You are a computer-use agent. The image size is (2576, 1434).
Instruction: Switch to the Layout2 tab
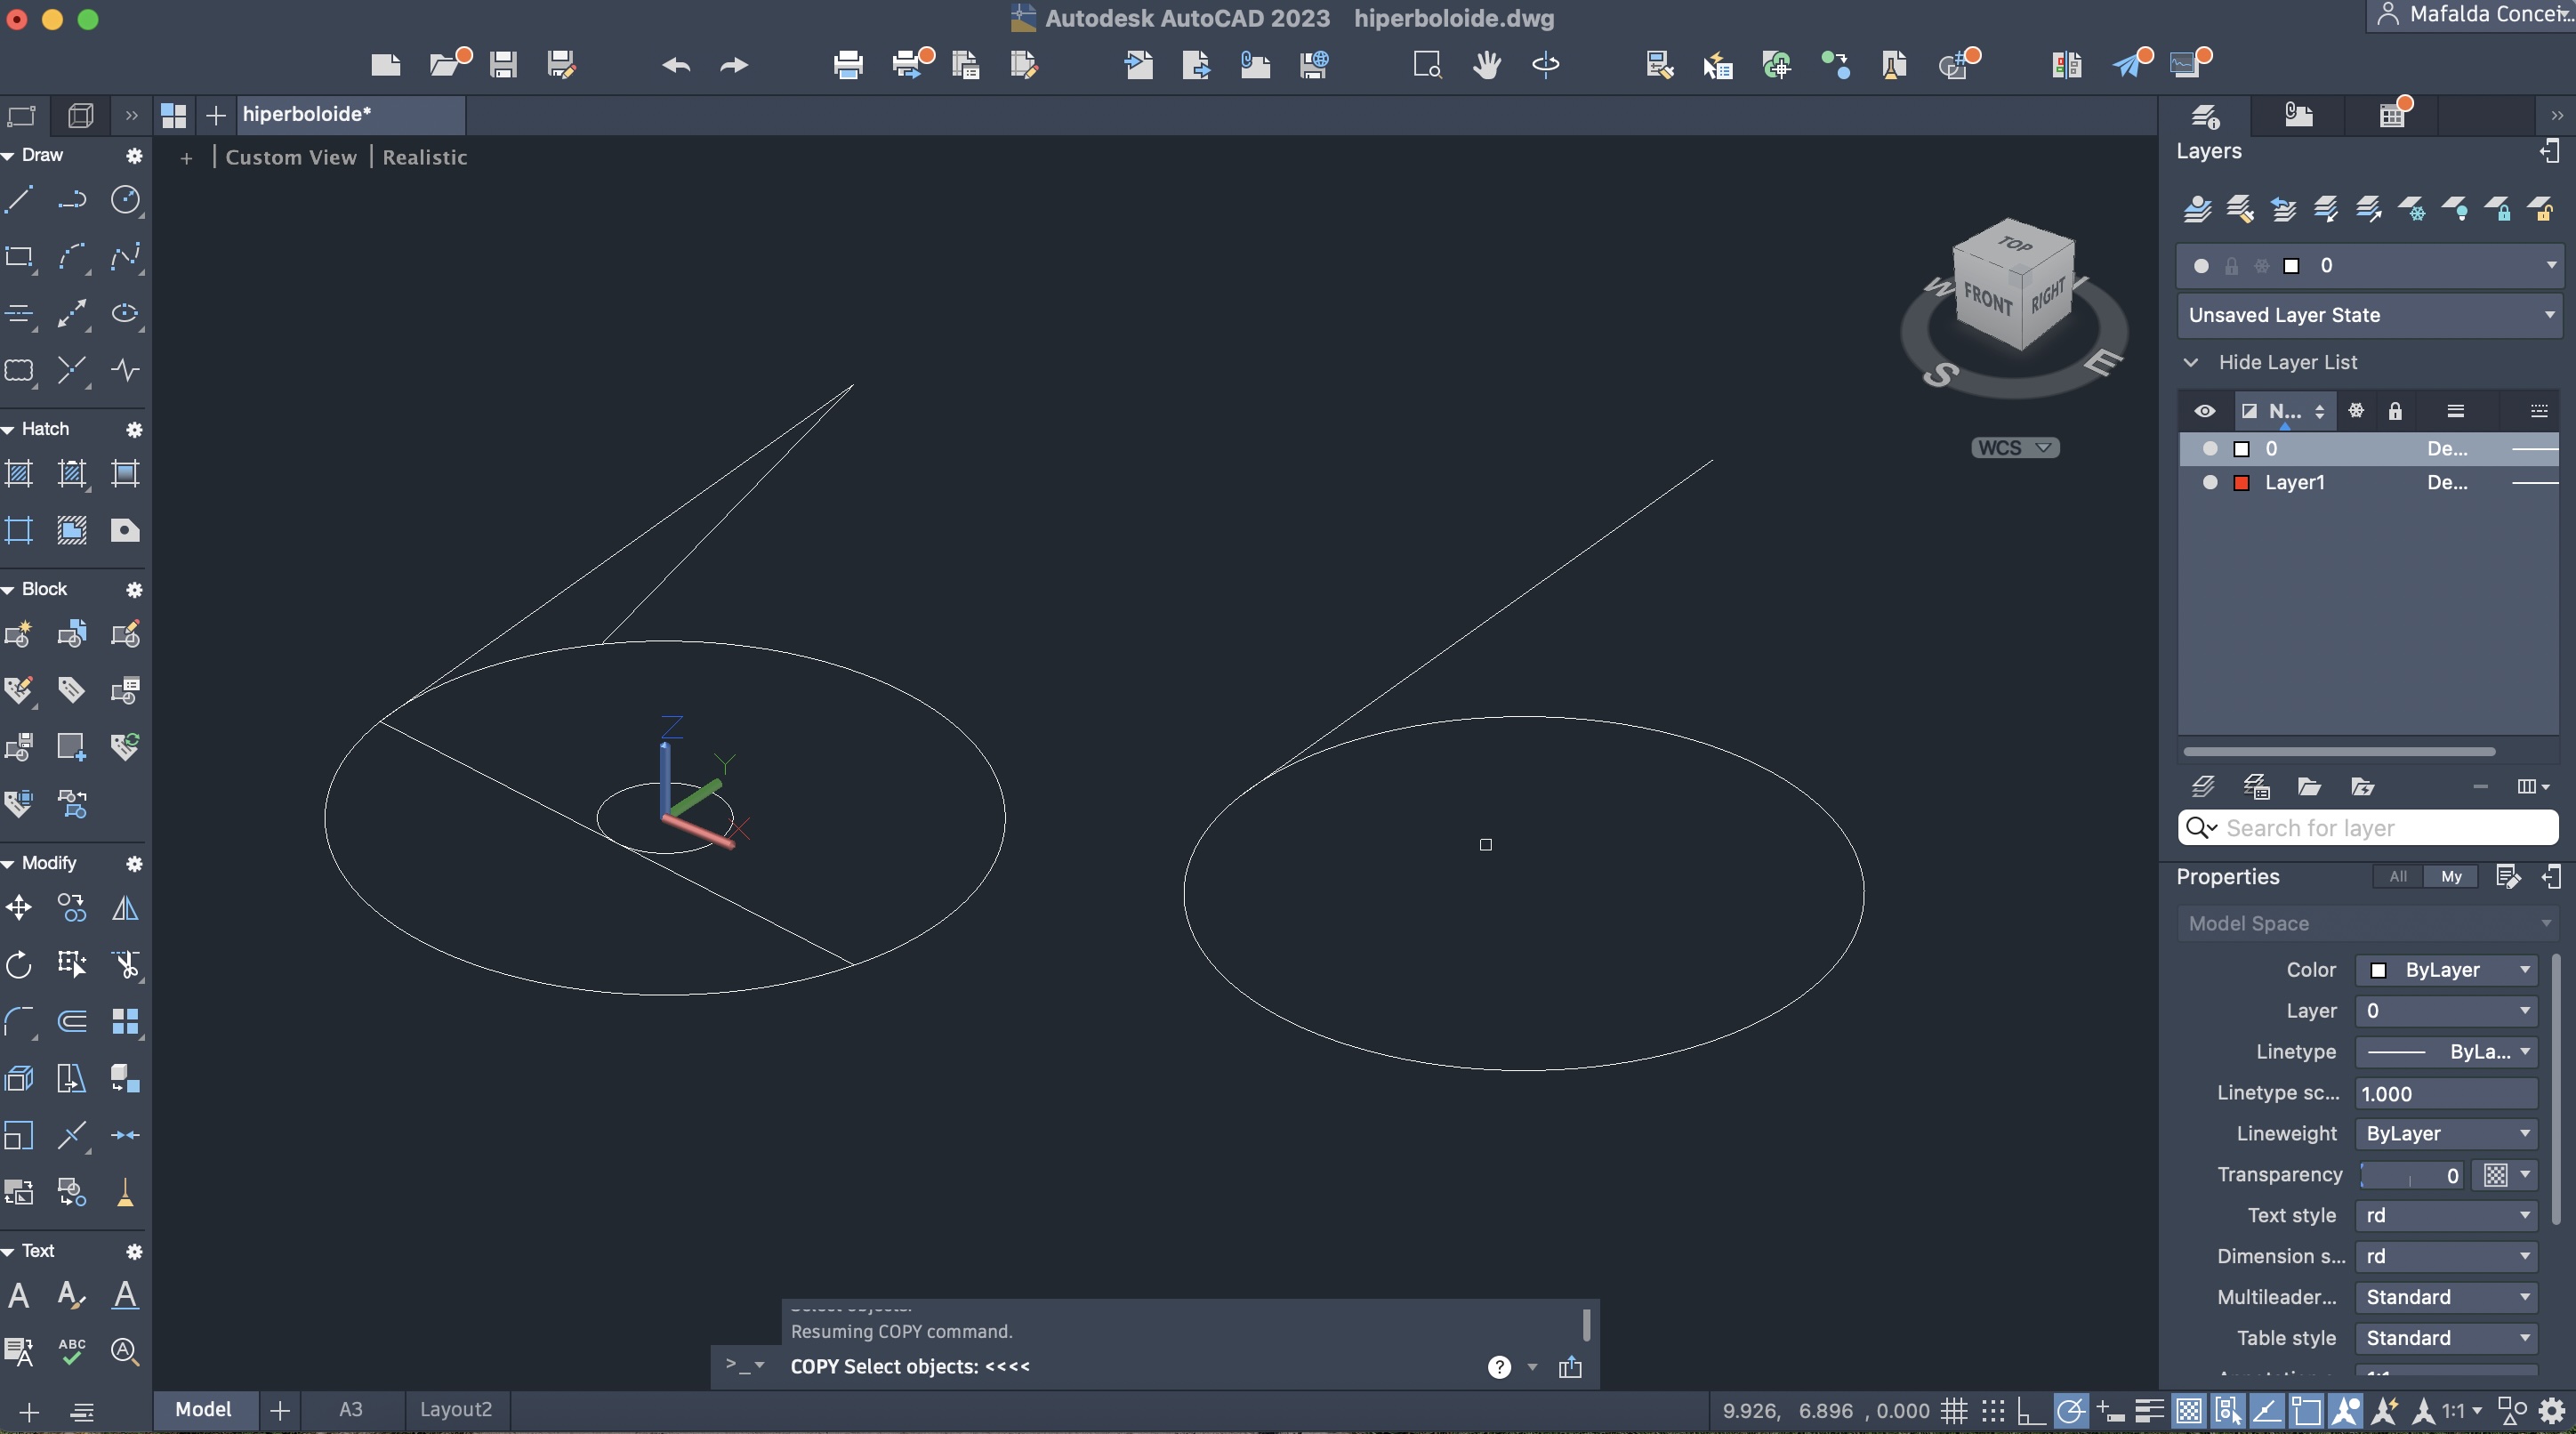455,1409
